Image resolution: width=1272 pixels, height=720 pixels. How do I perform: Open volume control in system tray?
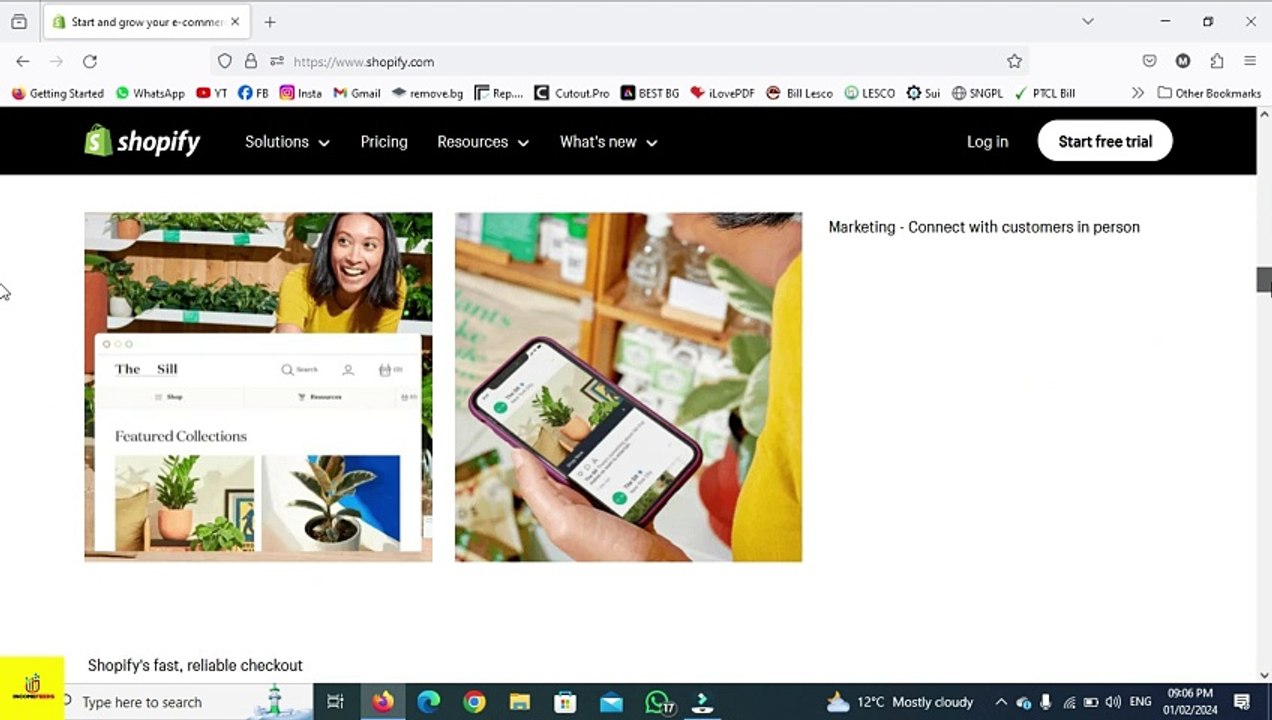click(1113, 702)
